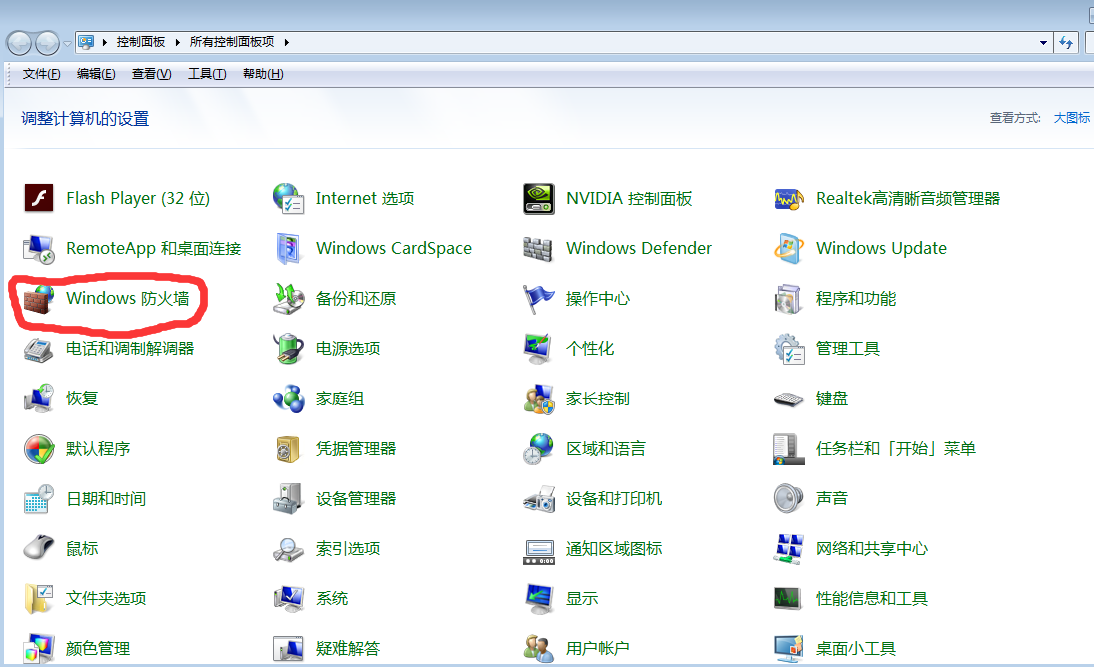Screen dimensions: 1094x667
Task: Open the 家长控制 icon
Action: [x=539, y=398]
